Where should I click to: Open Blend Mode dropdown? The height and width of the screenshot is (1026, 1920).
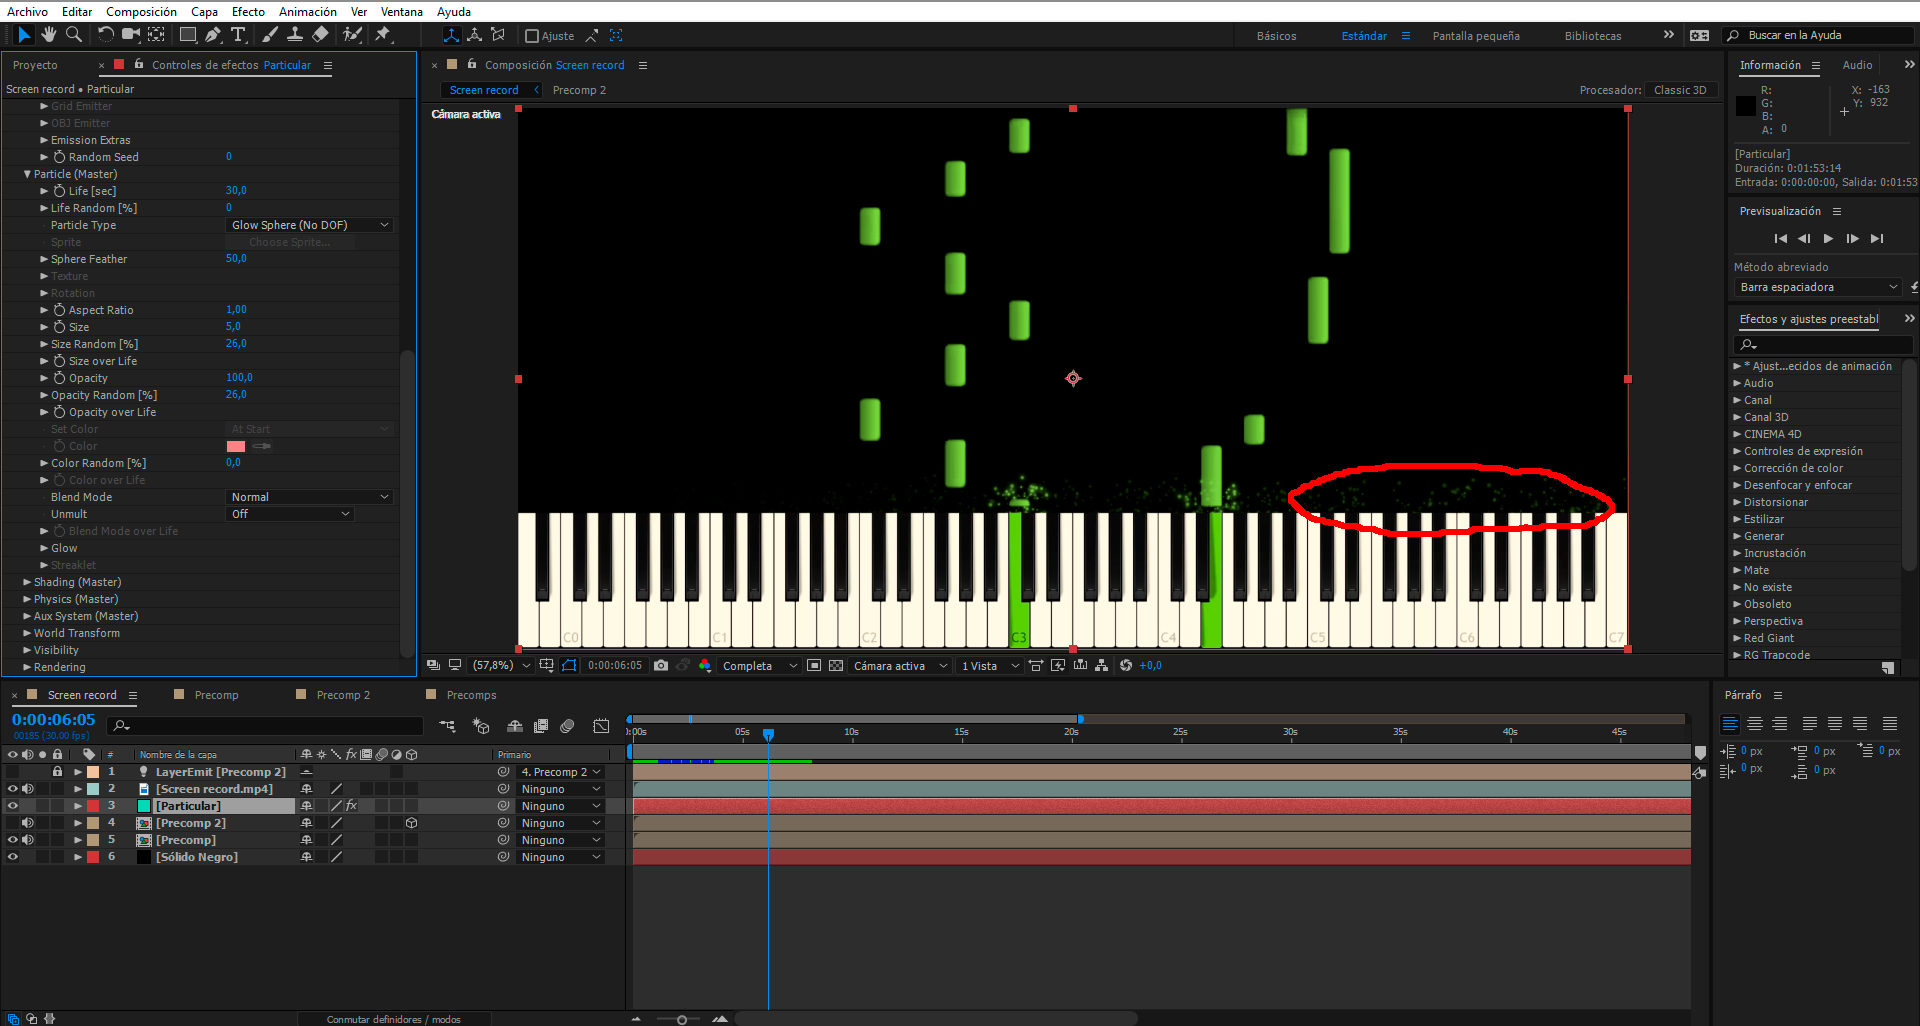pos(309,498)
